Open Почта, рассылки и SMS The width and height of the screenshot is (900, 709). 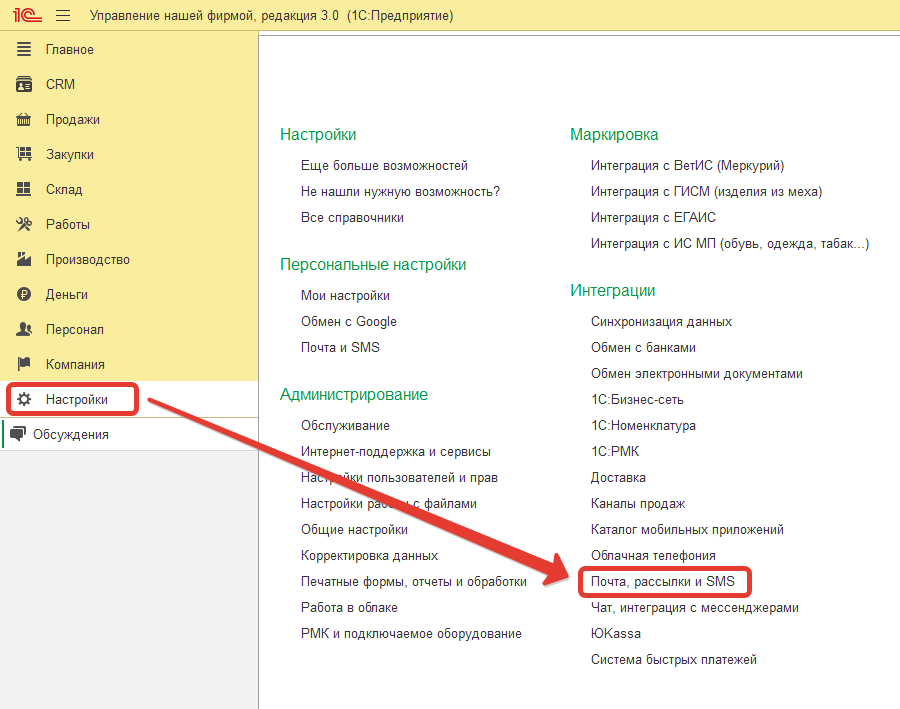coord(662,582)
